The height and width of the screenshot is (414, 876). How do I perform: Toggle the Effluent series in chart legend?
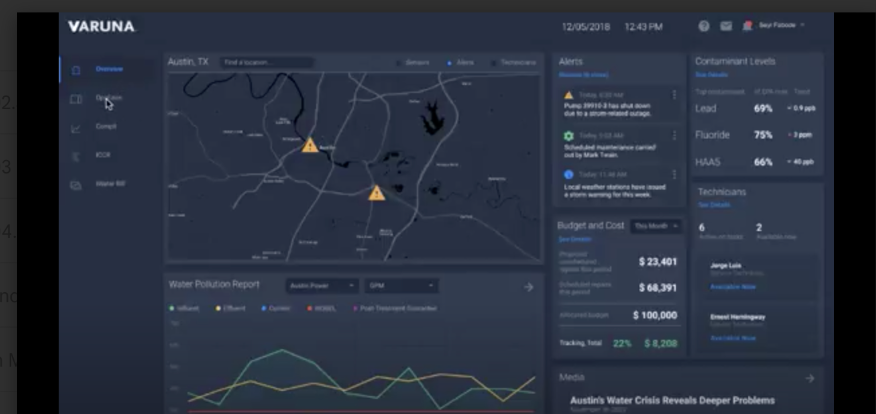coord(230,308)
